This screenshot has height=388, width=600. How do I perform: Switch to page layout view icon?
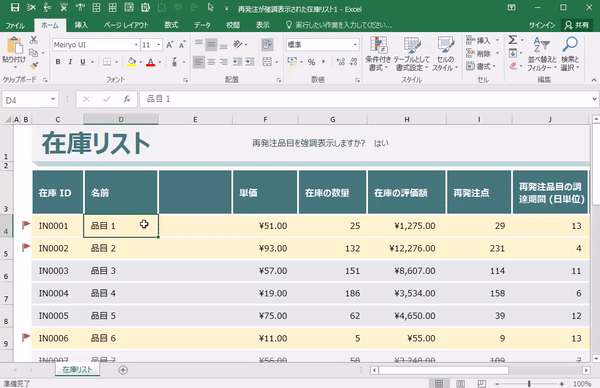460,383
